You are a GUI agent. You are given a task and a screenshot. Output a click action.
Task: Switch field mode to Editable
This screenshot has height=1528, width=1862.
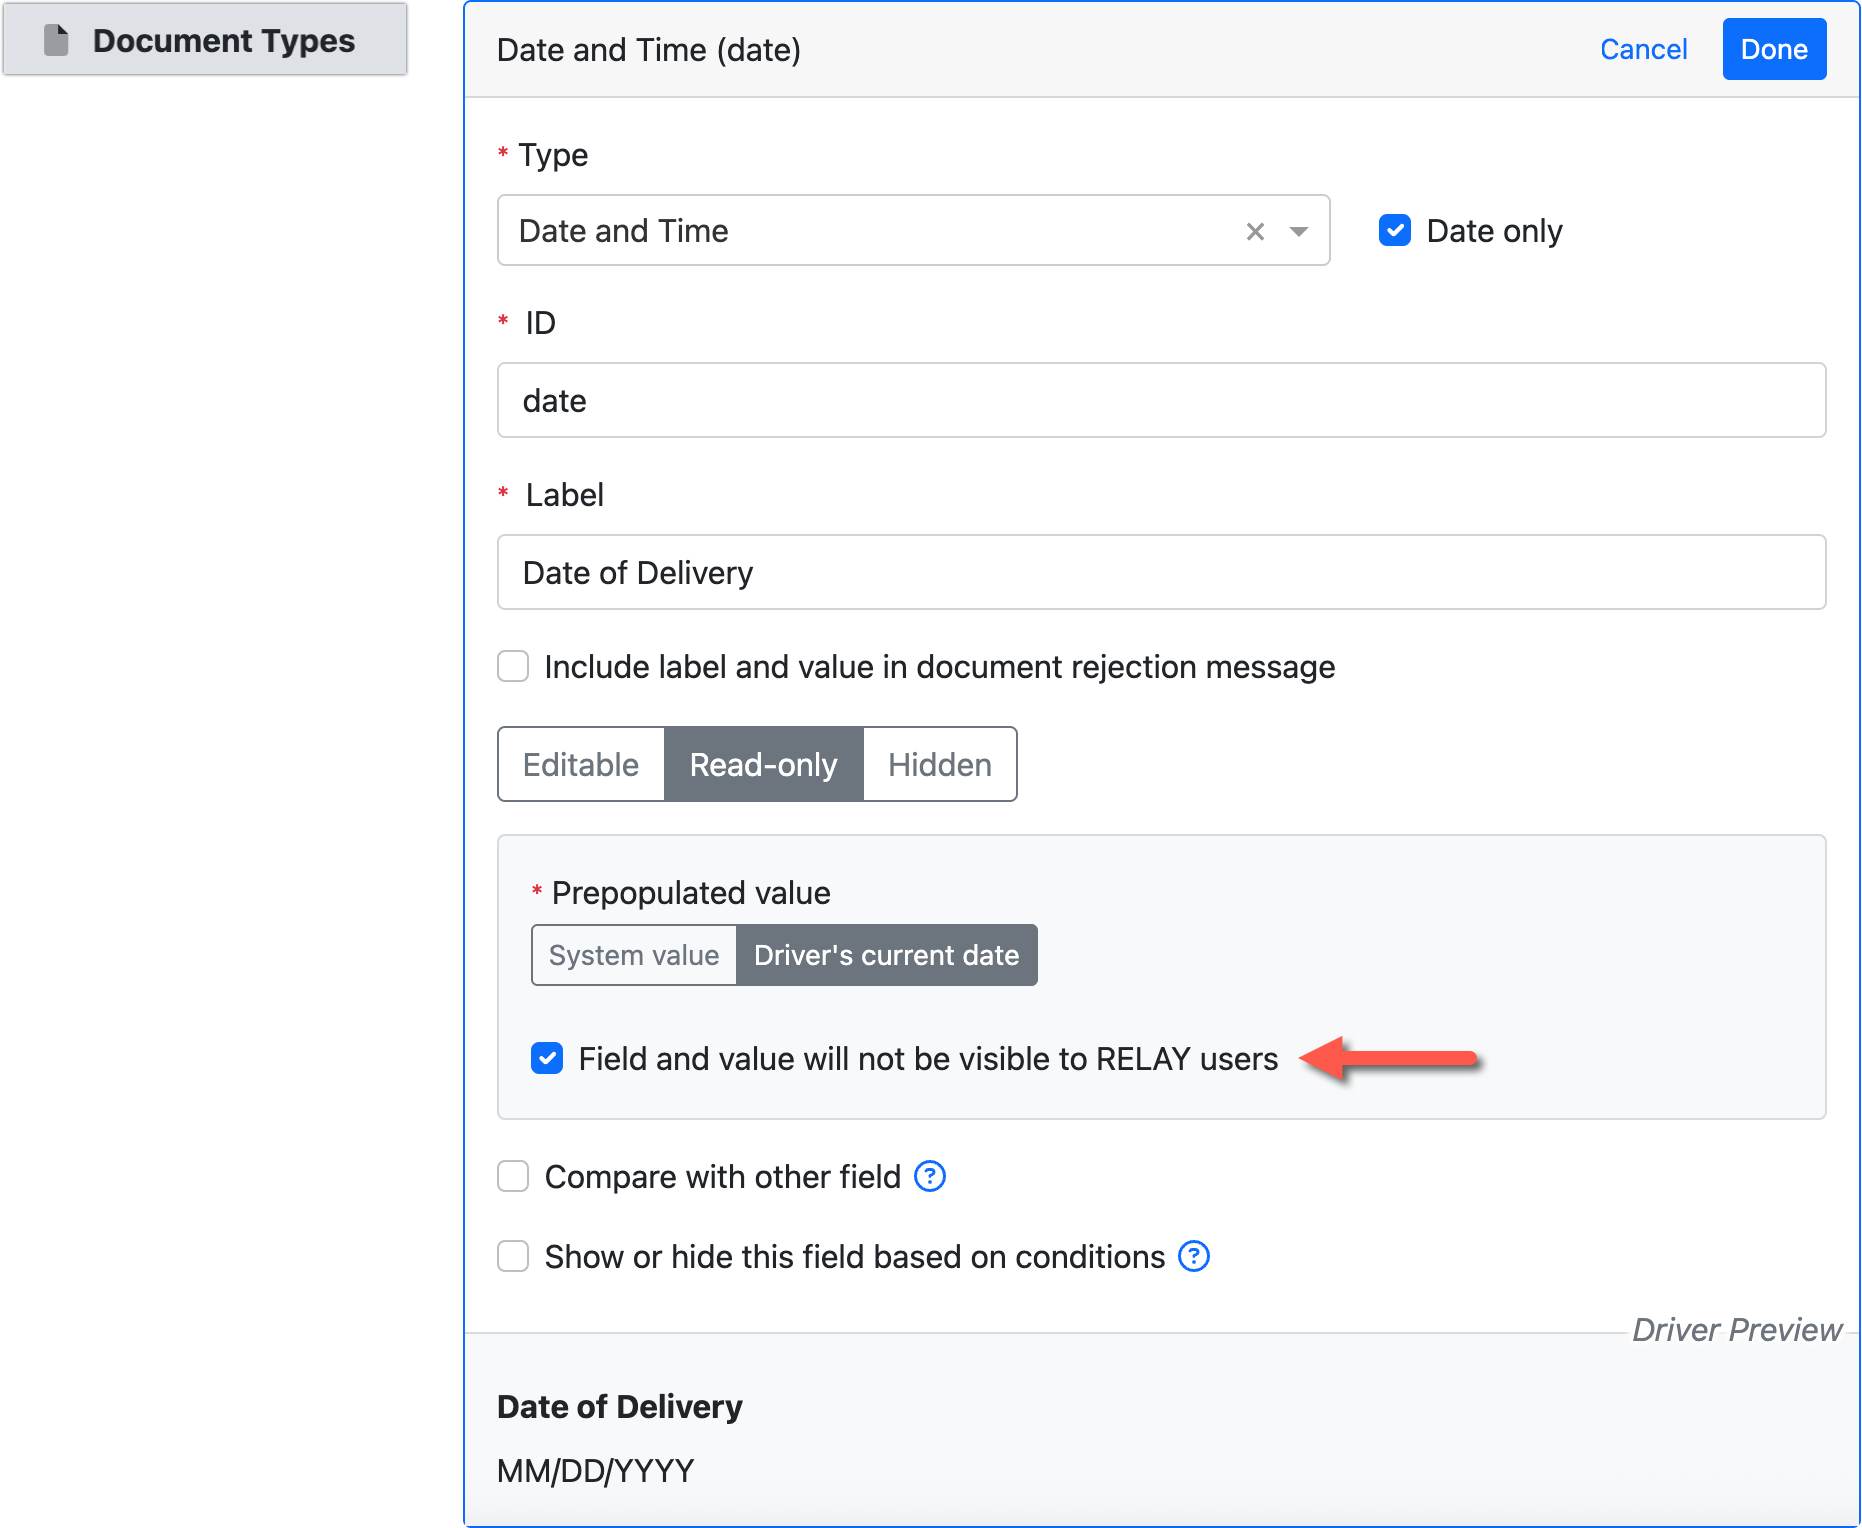(581, 765)
